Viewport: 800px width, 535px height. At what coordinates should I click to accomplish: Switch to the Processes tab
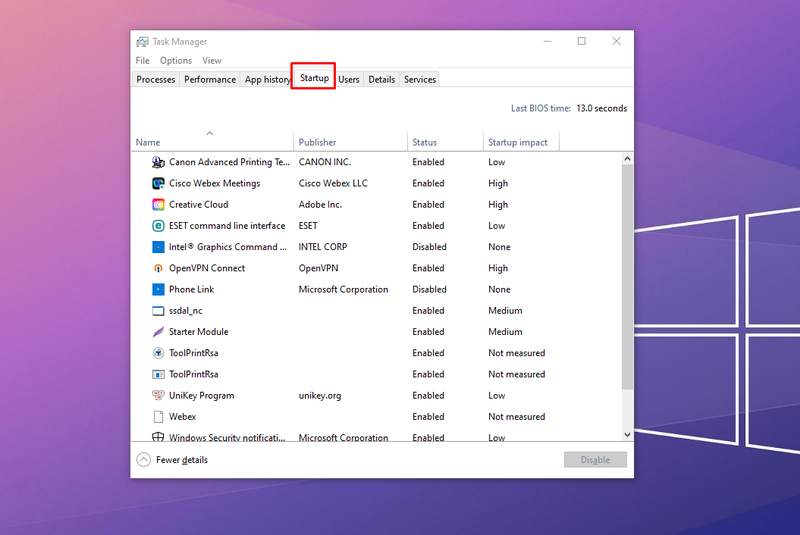tap(156, 80)
